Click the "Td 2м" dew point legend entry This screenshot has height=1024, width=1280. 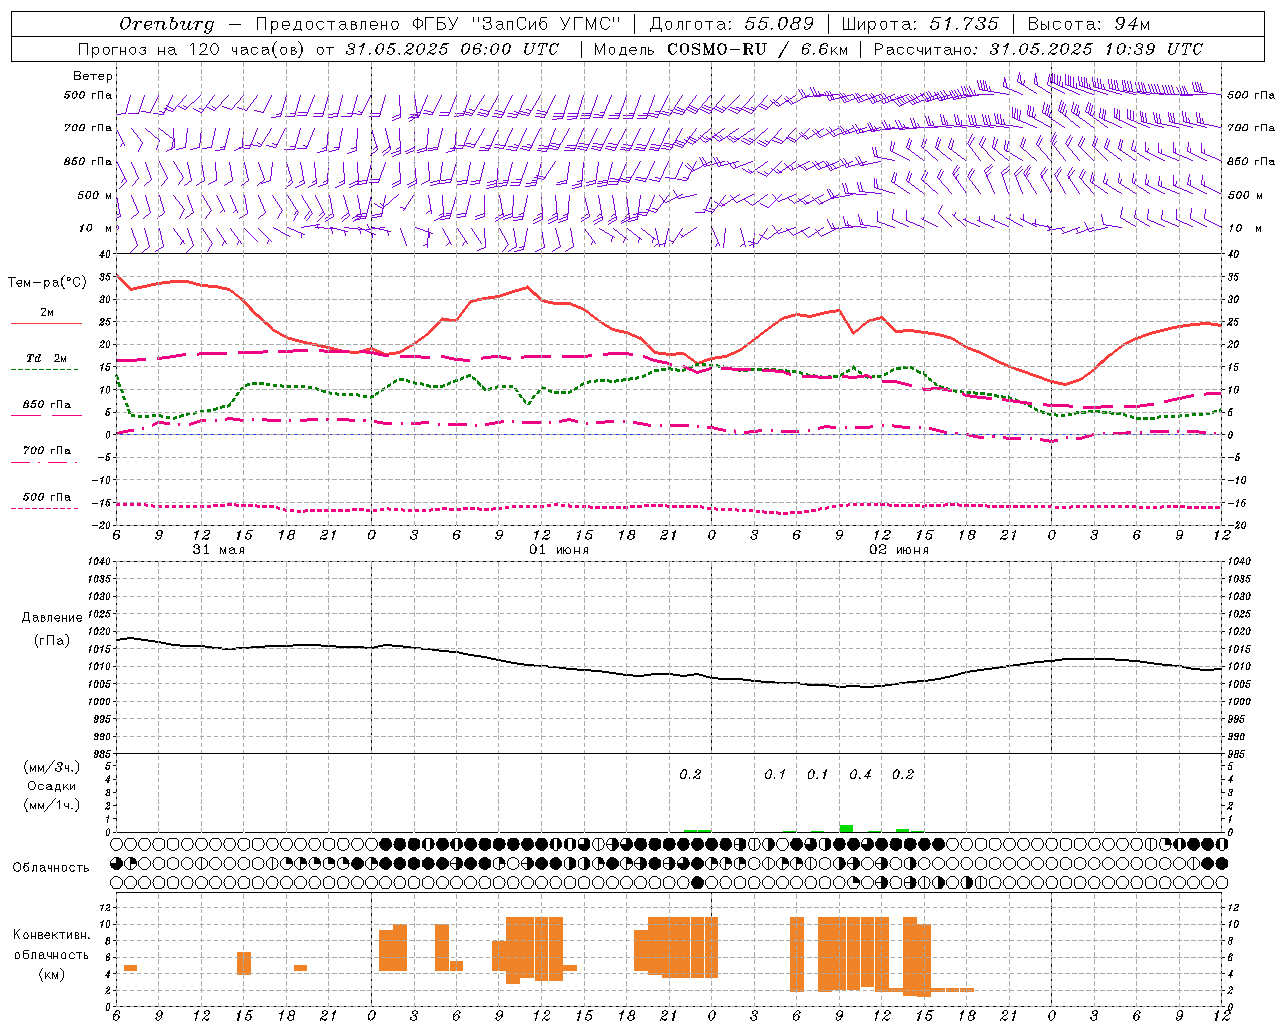coord(47,358)
